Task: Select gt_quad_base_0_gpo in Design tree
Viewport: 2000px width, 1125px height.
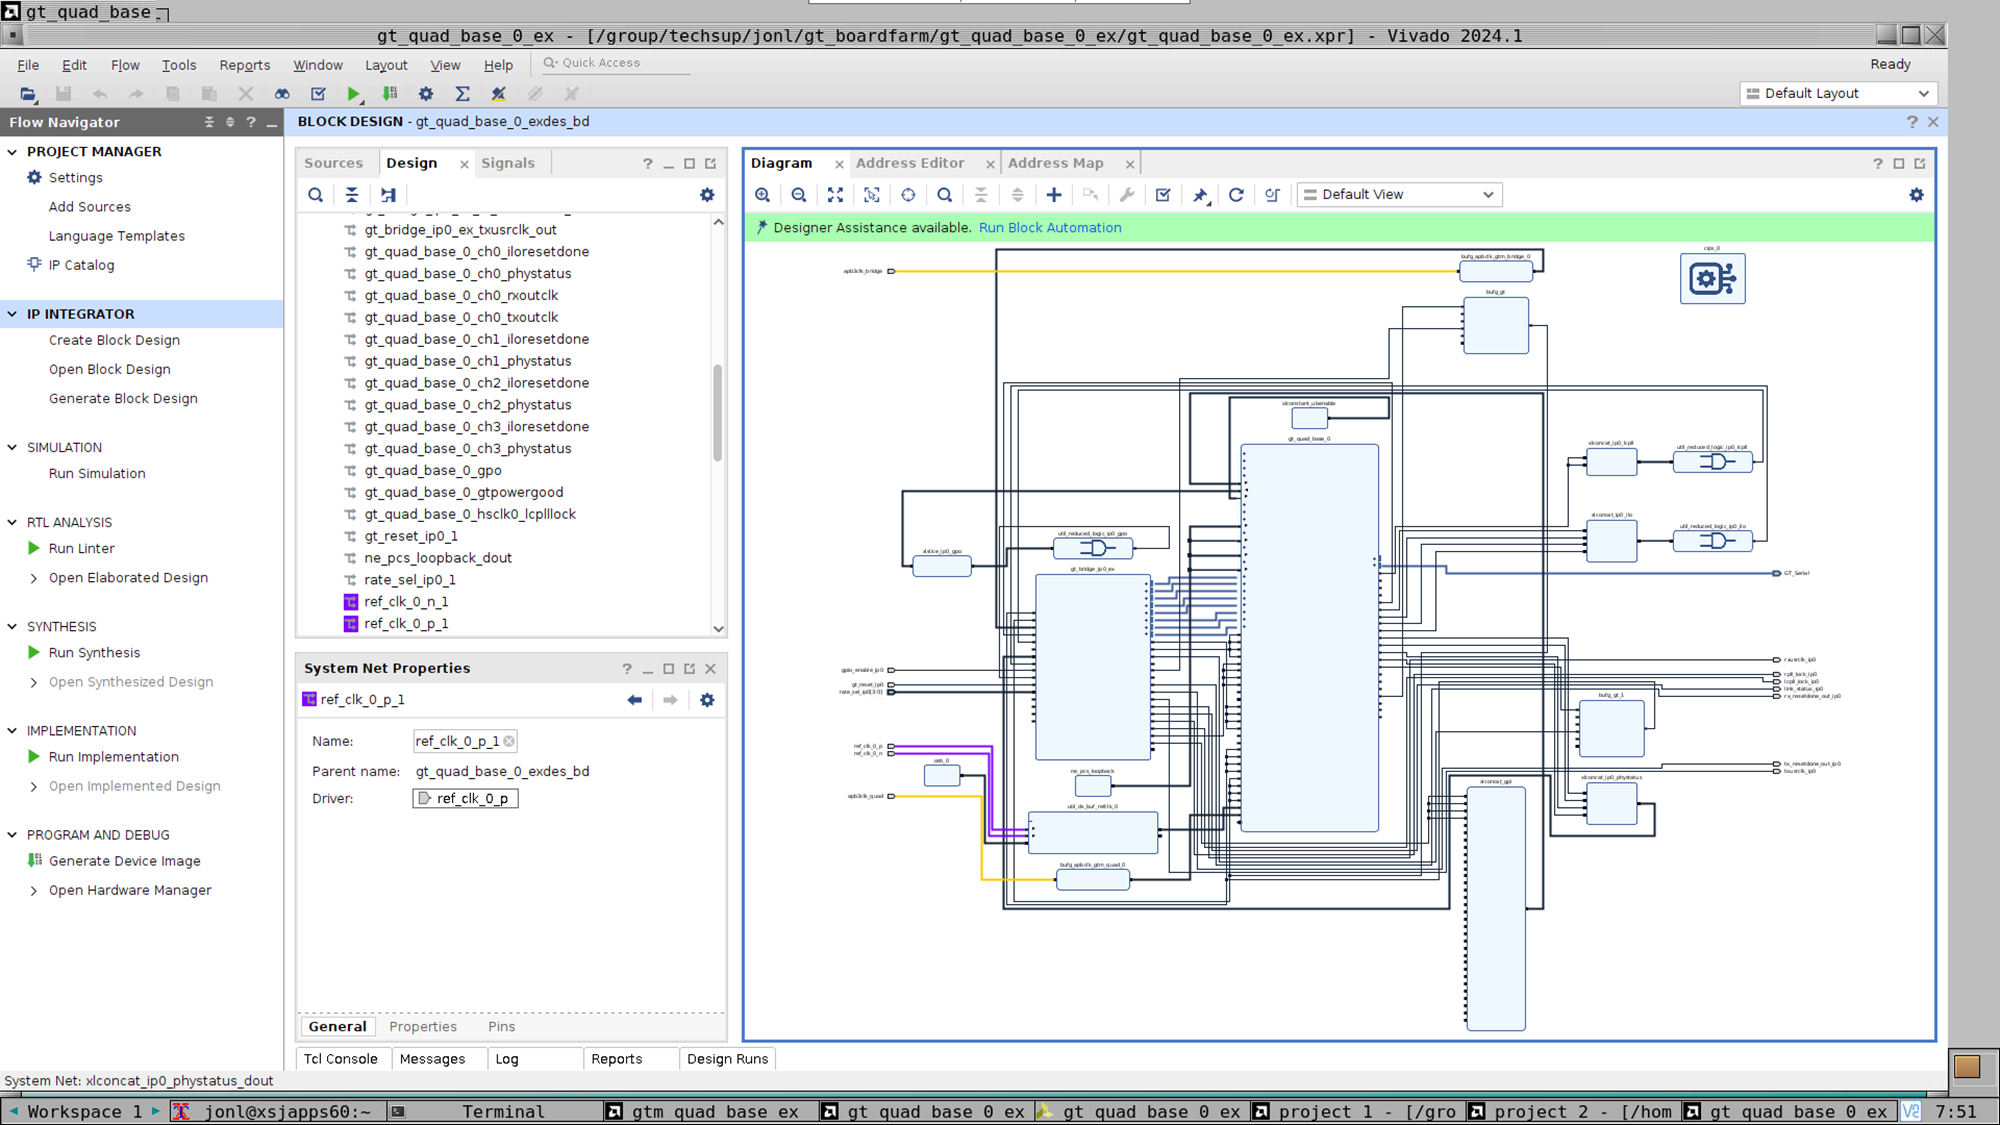Action: tap(433, 471)
